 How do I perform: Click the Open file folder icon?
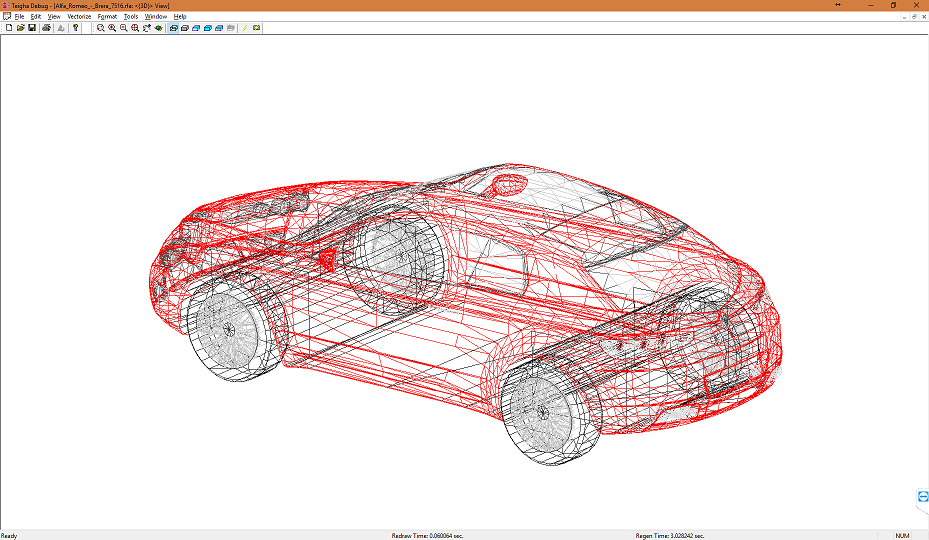(21, 28)
